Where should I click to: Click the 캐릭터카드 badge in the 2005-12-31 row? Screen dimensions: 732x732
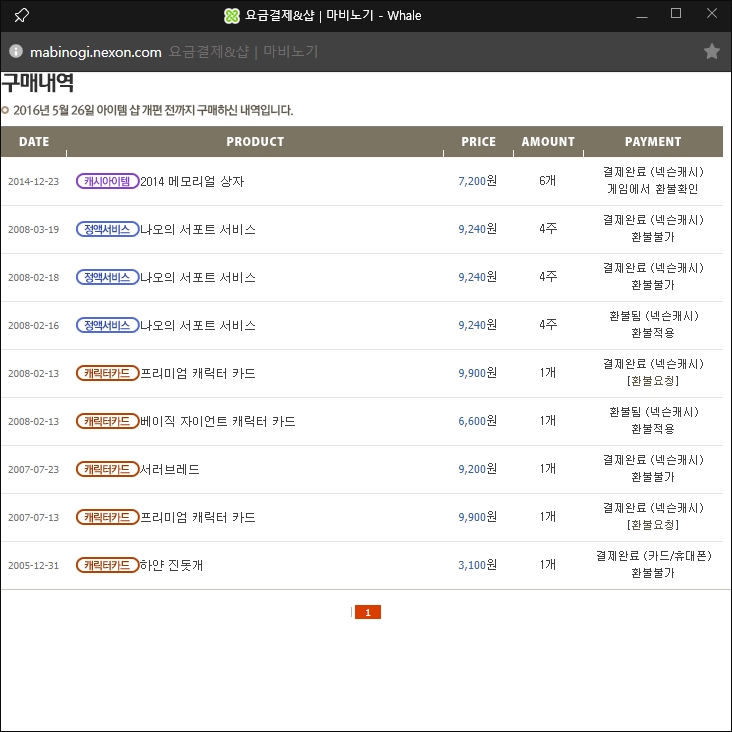[107, 565]
